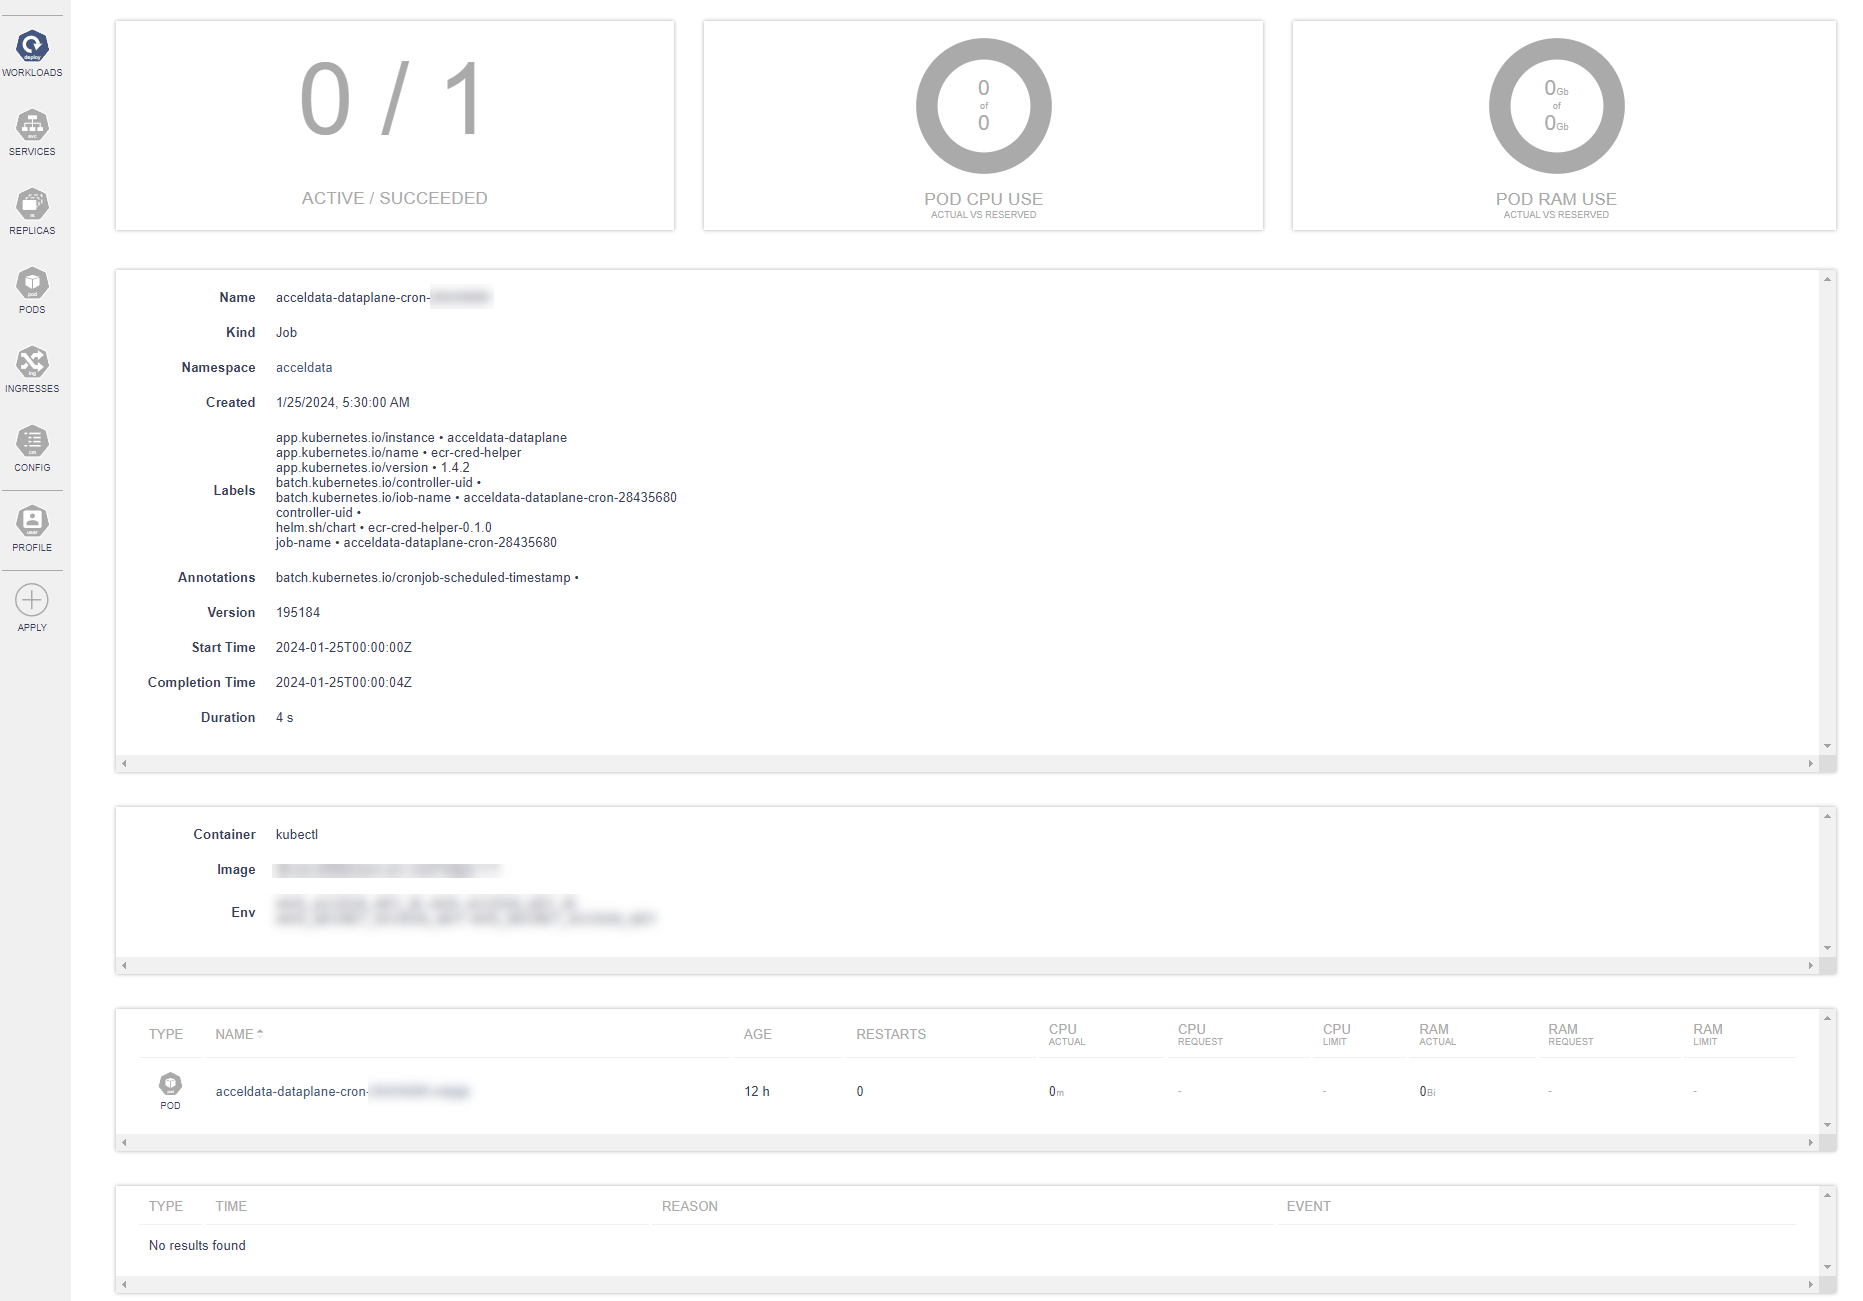
Task: Select the cronjob-scheduled-timestamp annotation
Action: click(427, 578)
